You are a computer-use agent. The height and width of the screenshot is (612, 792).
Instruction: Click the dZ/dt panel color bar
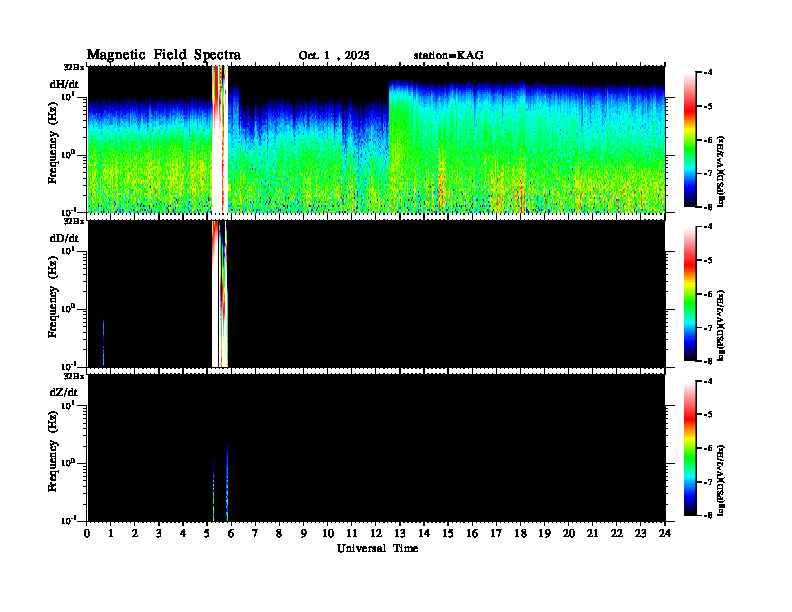point(689,448)
